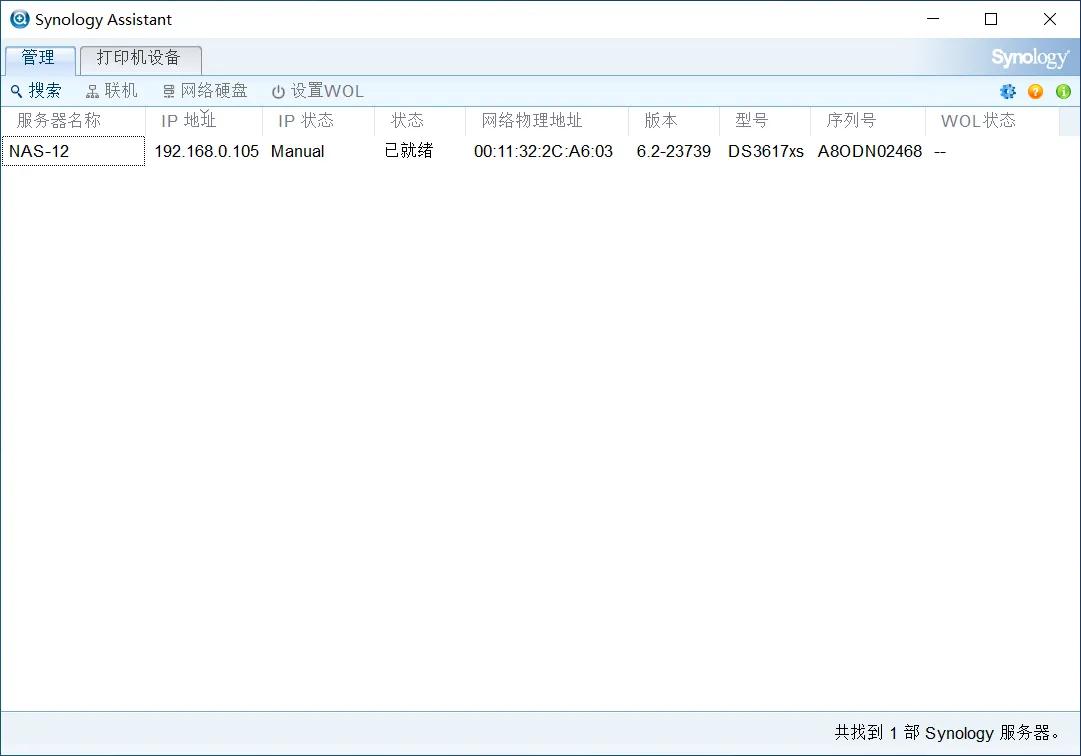Viewport: 1081px width, 756px height.
Task: Click the serial number A8ODN02468 cell
Action: tap(869, 151)
